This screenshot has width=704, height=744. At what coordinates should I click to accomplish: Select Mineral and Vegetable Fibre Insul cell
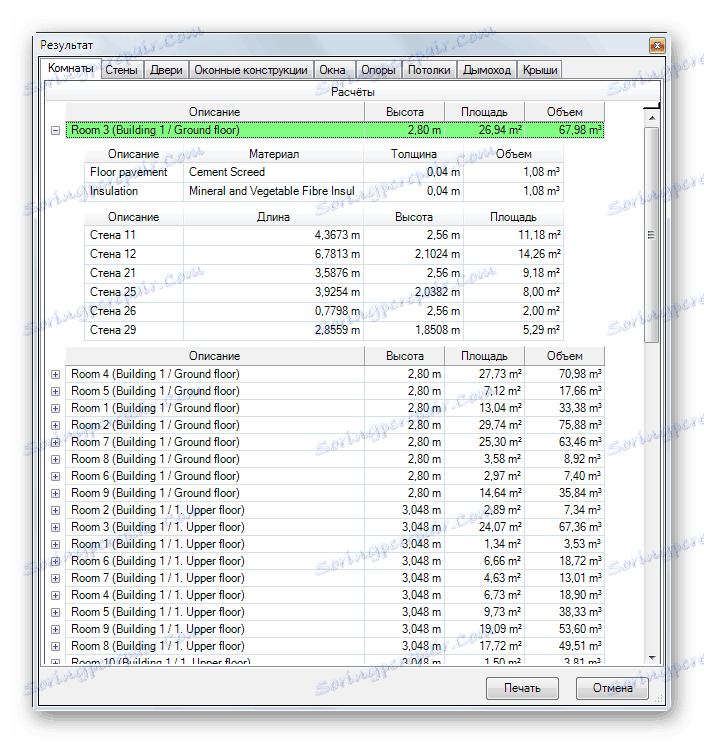point(274,191)
